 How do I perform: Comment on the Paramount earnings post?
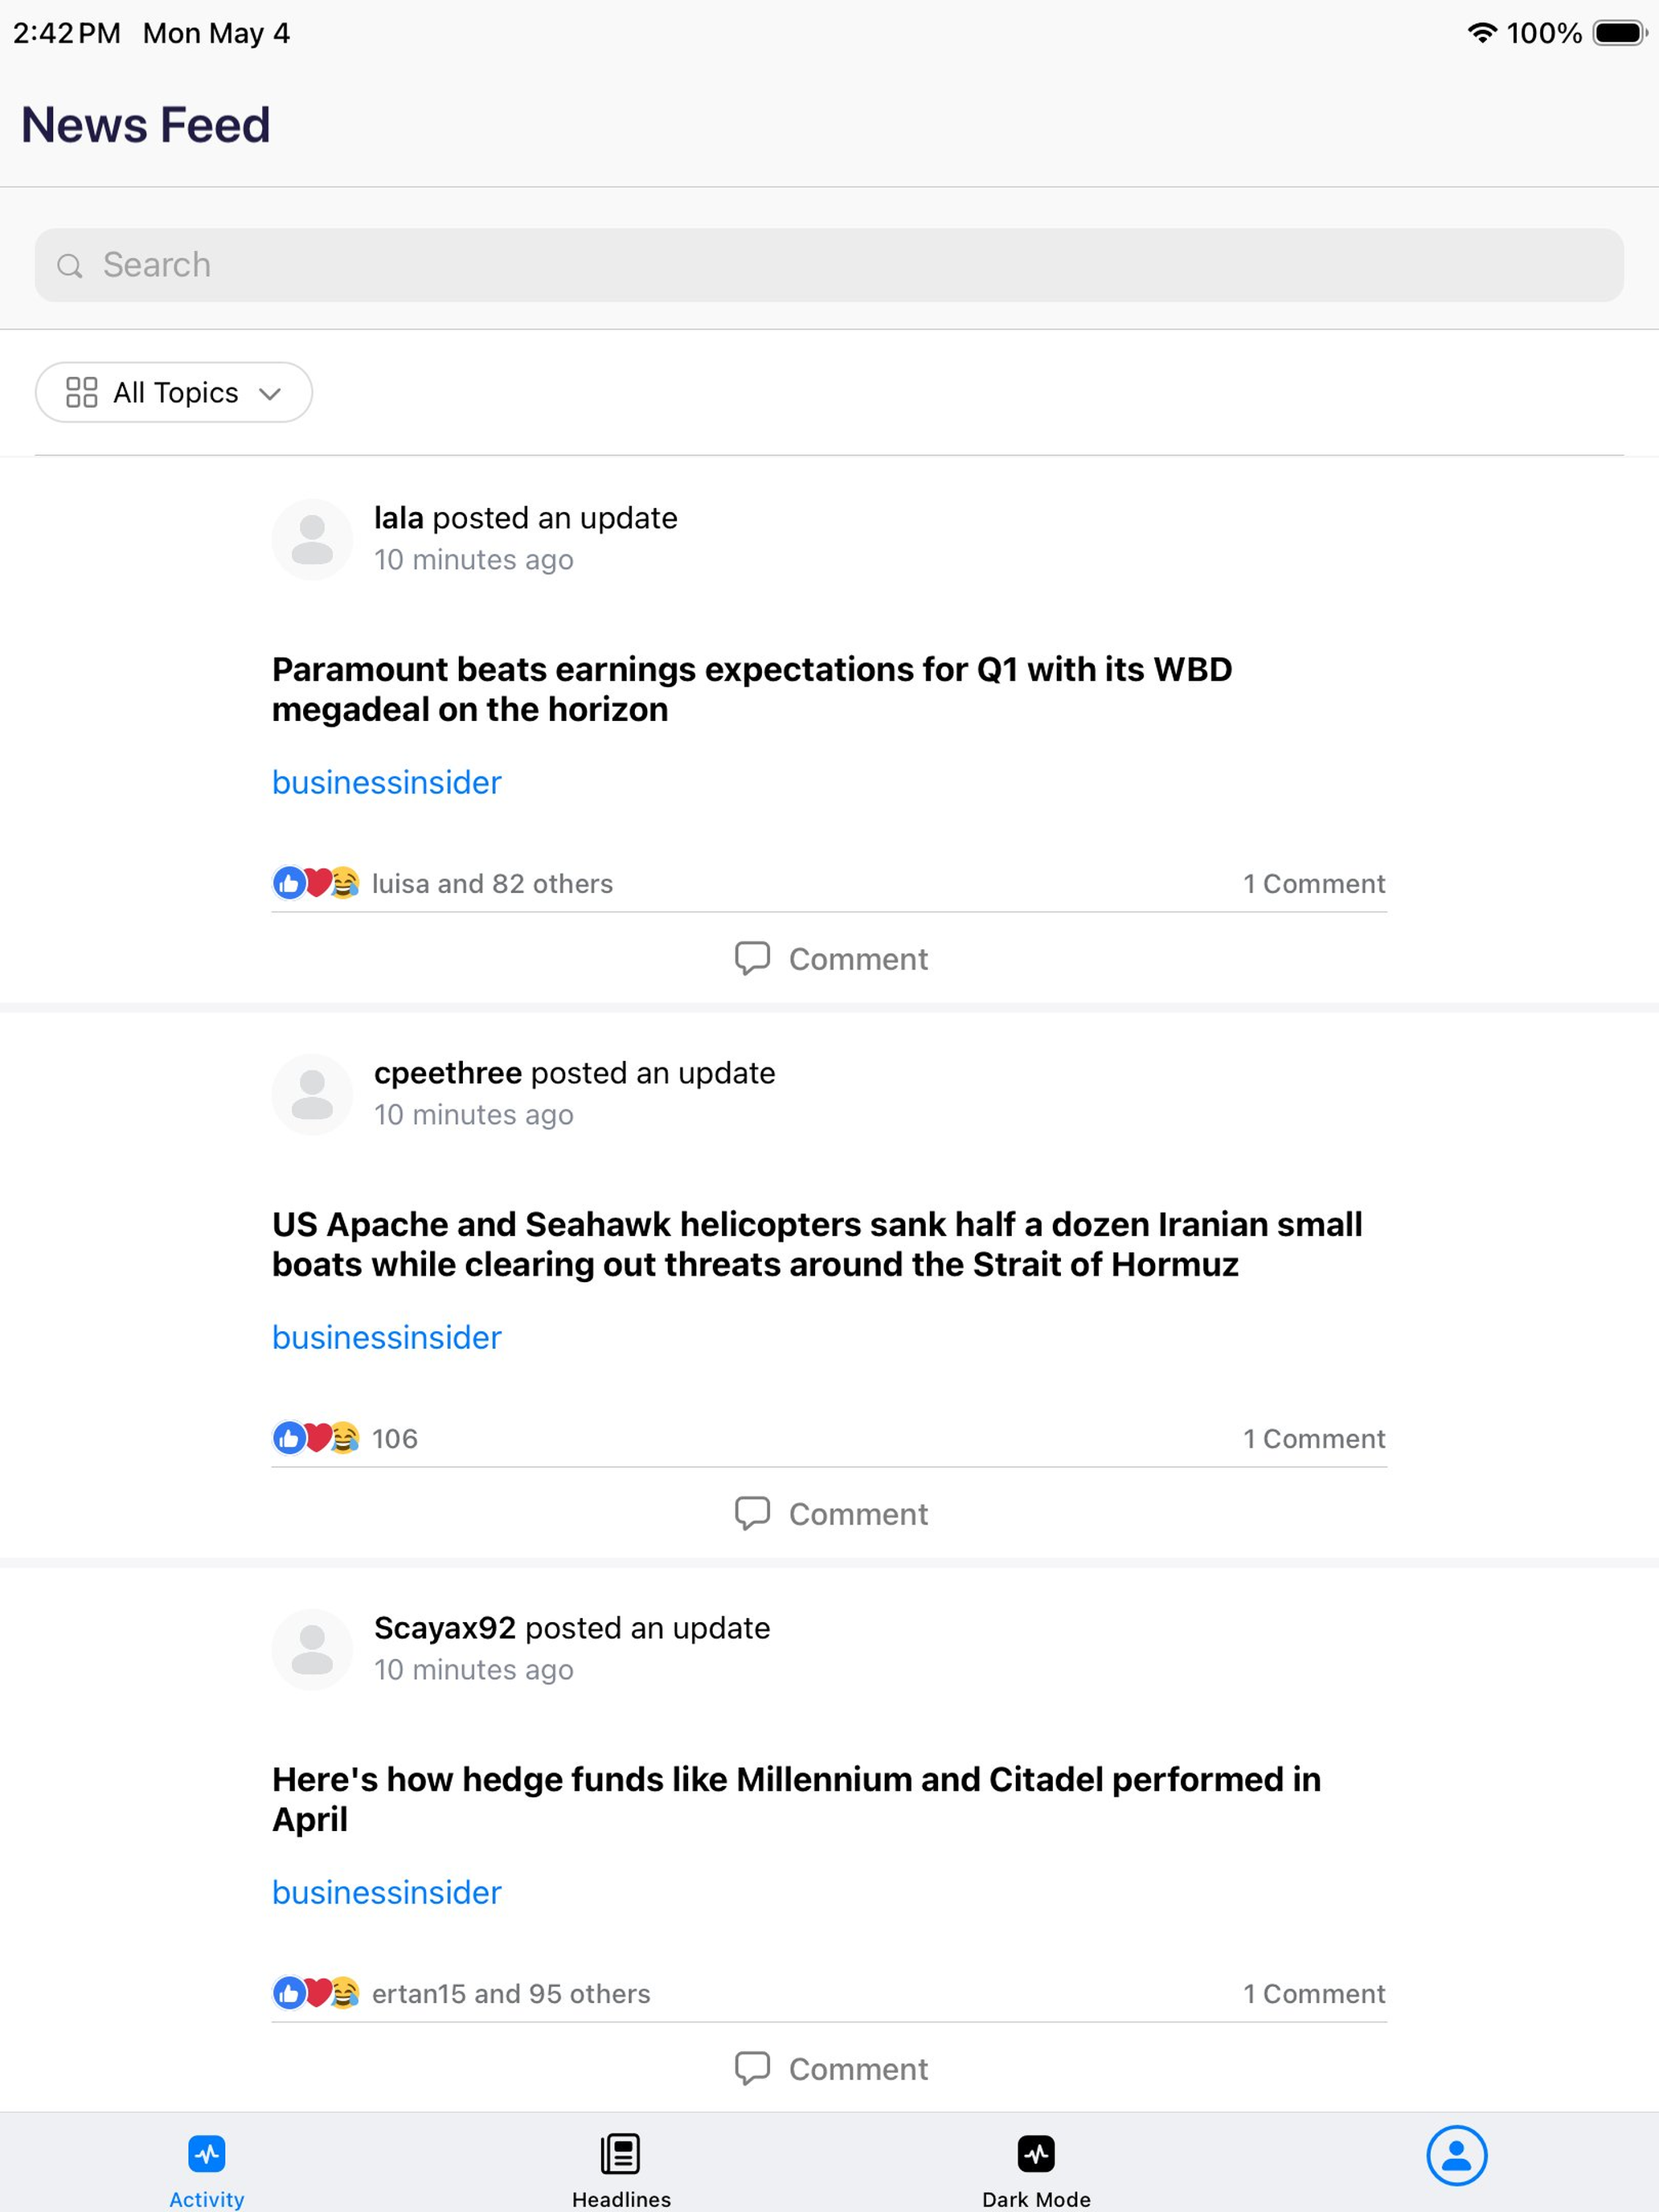coord(831,959)
